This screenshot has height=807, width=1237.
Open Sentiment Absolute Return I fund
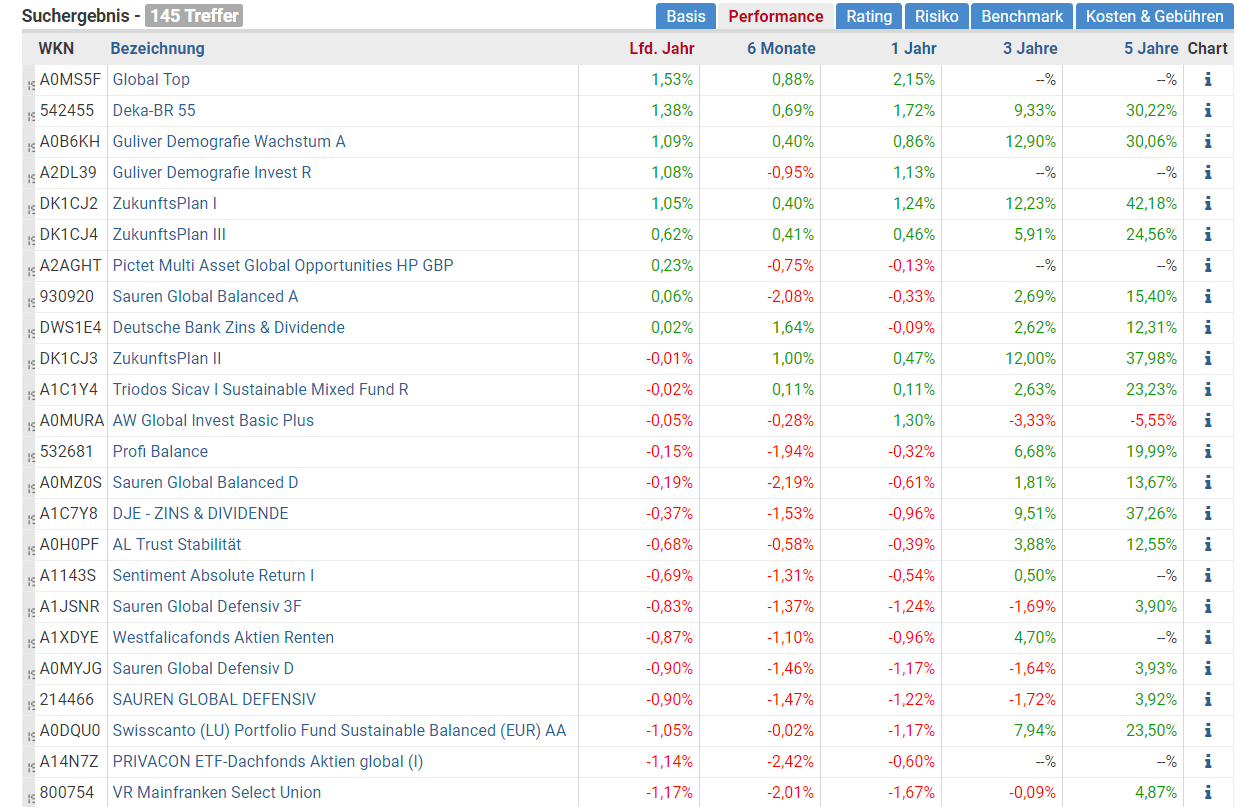pyautogui.click(x=213, y=576)
